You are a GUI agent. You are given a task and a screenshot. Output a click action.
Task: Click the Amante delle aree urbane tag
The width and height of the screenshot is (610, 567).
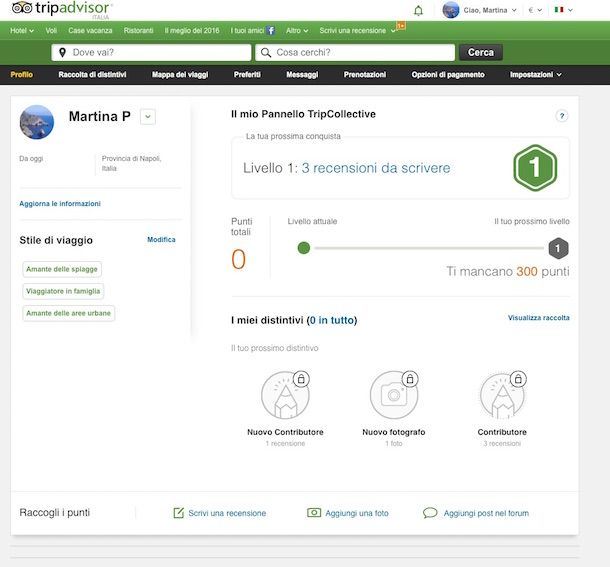[68, 313]
